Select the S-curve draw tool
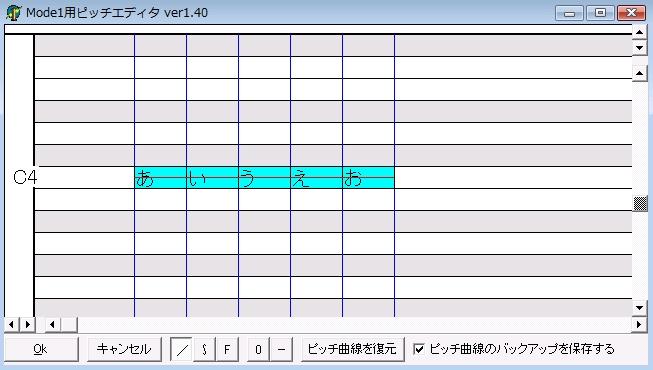The image size is (653, 370). pos(204,349)
